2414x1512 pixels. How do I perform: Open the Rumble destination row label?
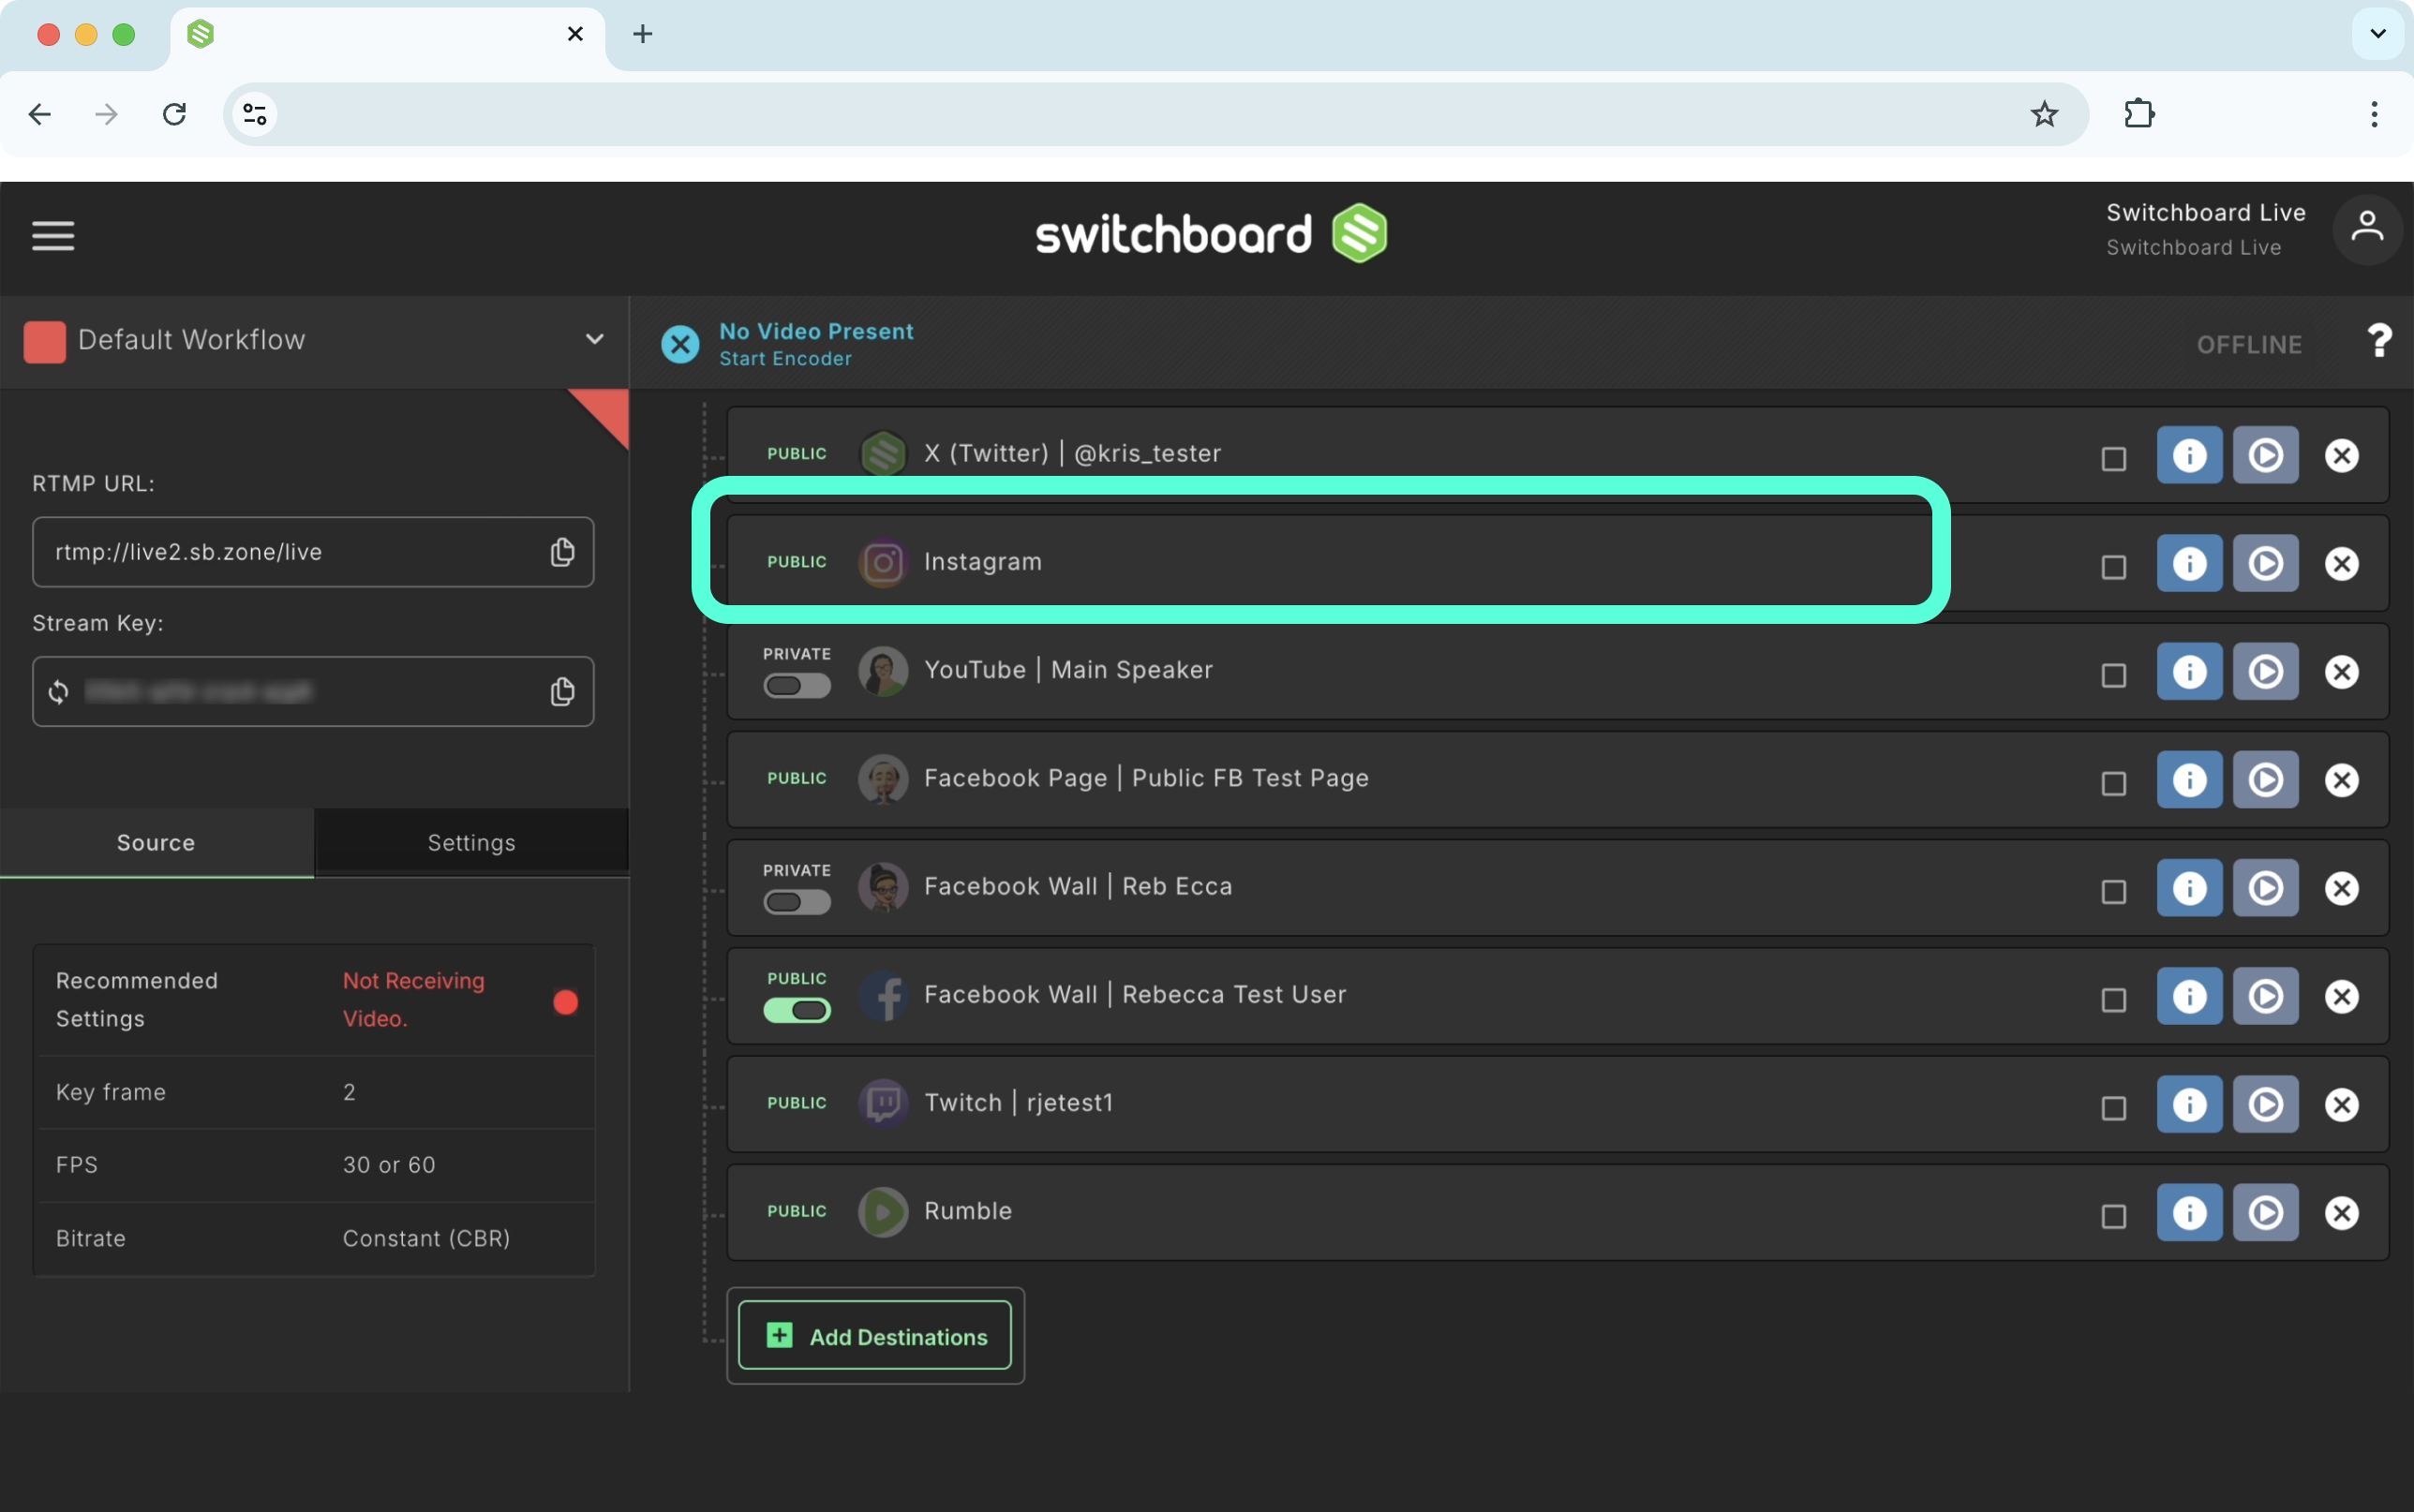click(x=968, y=1211)
